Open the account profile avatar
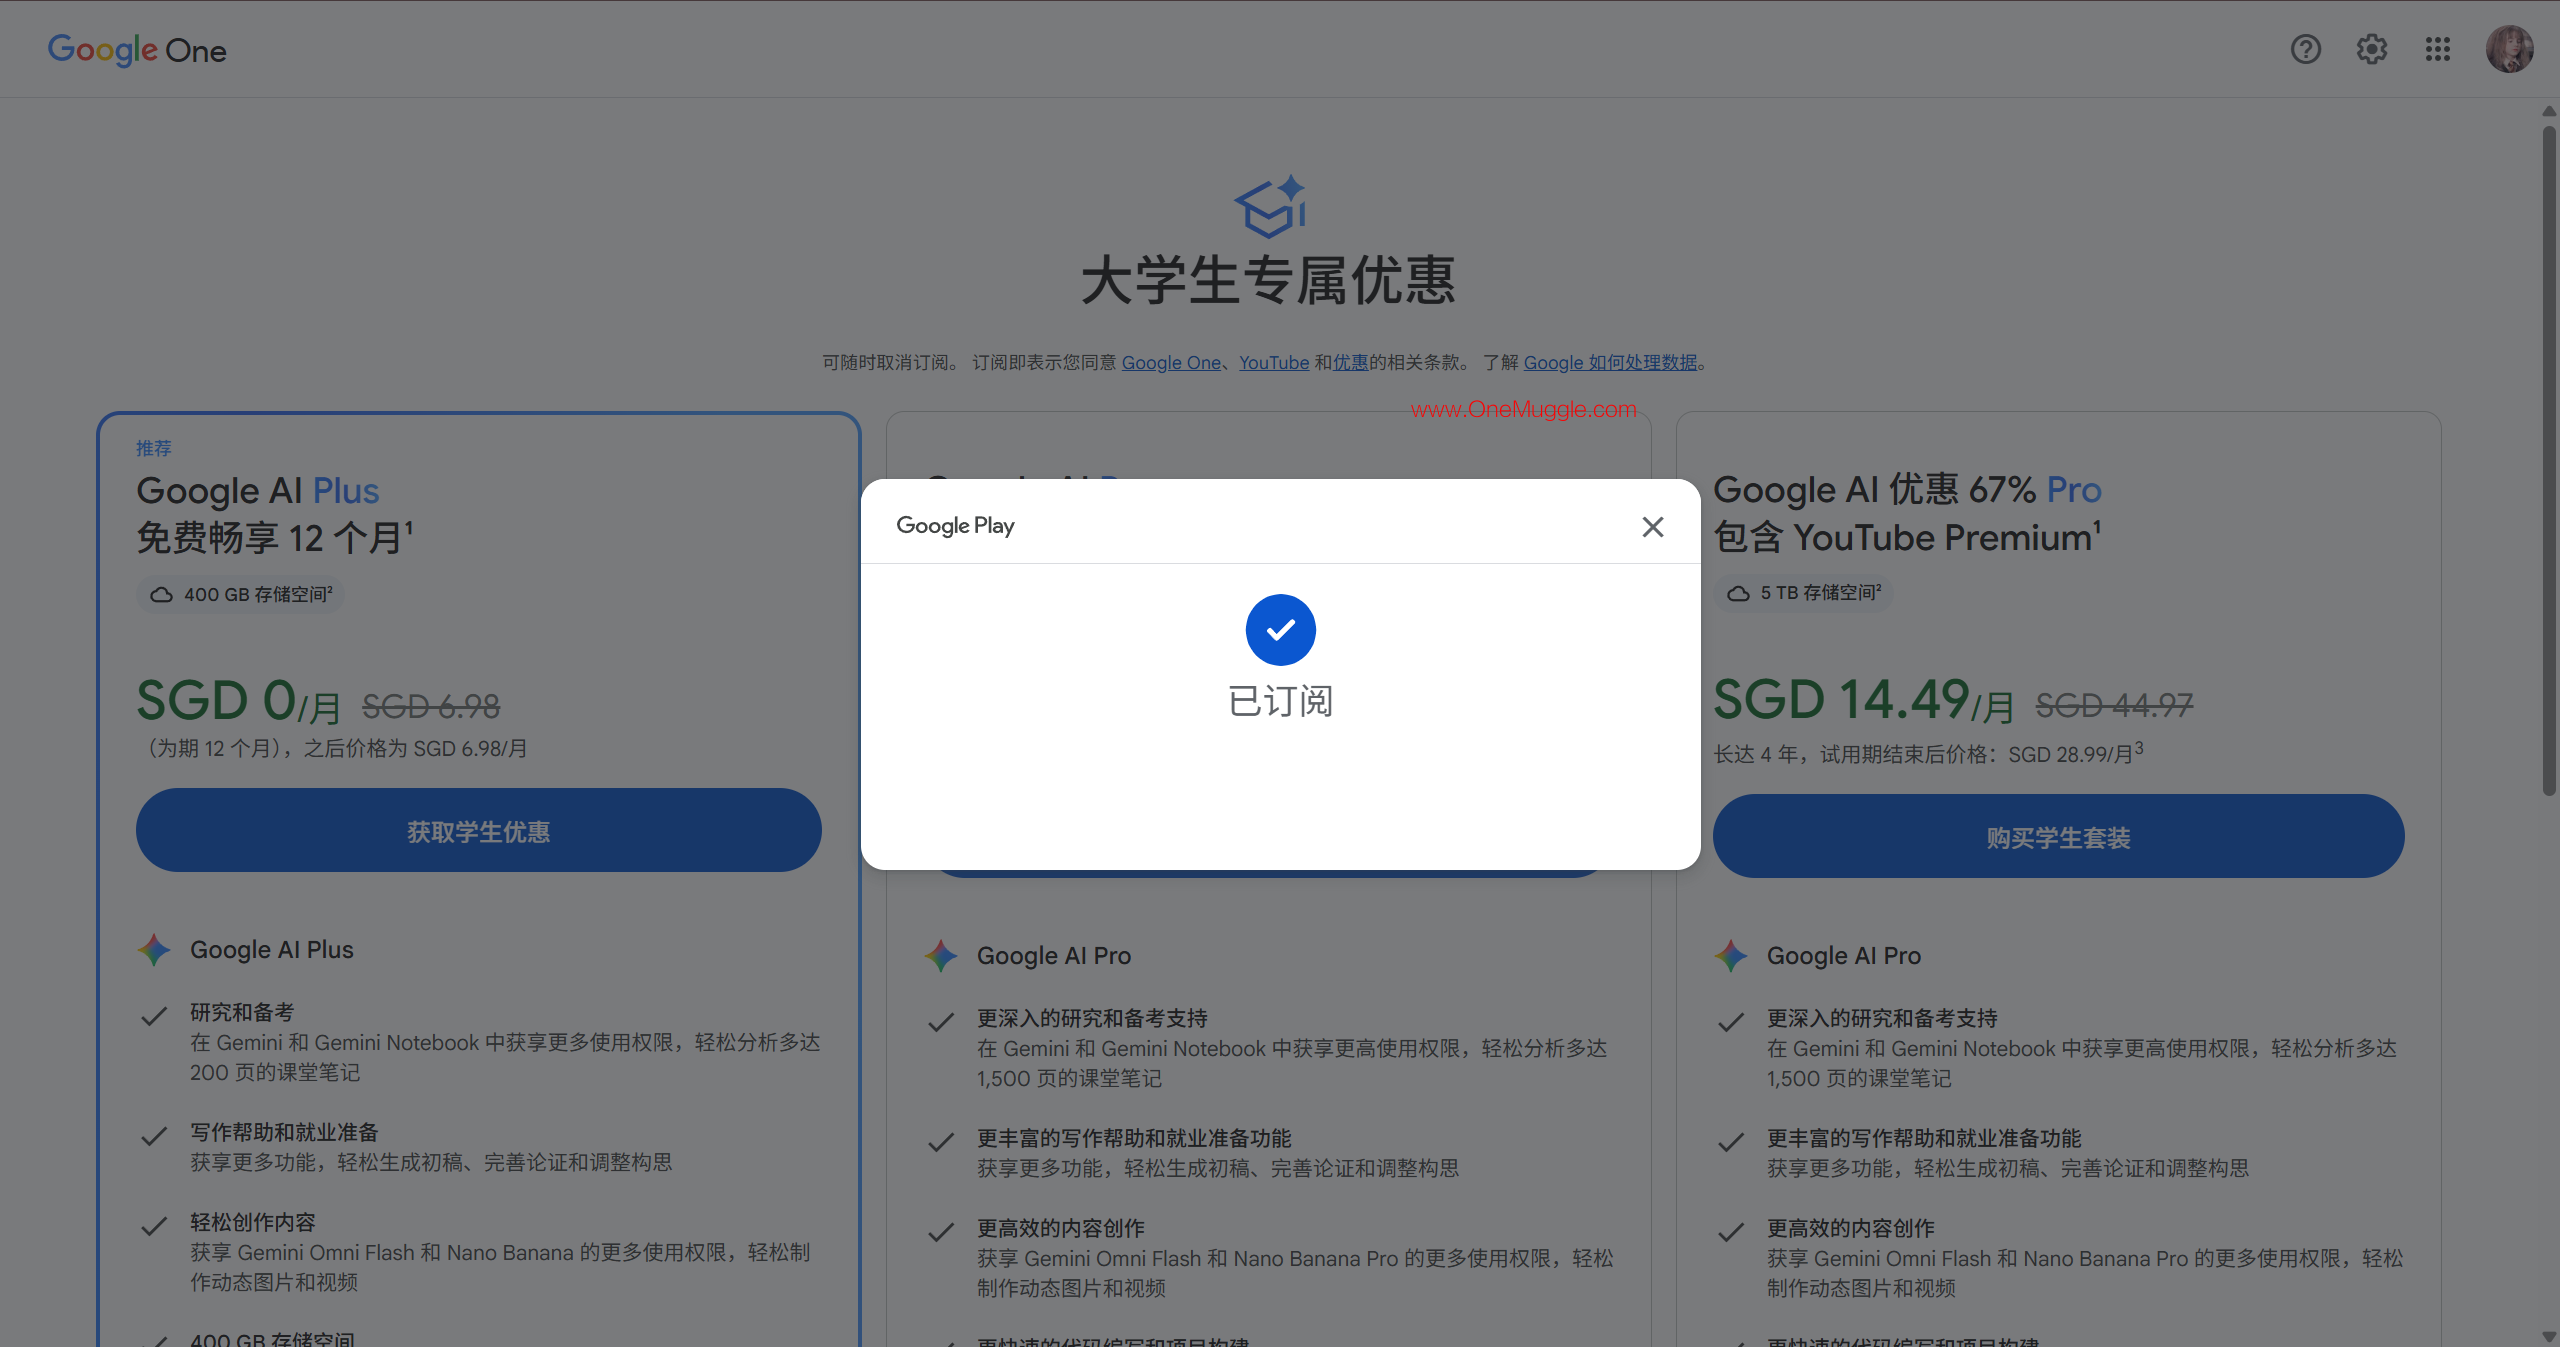2560x1347 pixels. (2510, 49)
